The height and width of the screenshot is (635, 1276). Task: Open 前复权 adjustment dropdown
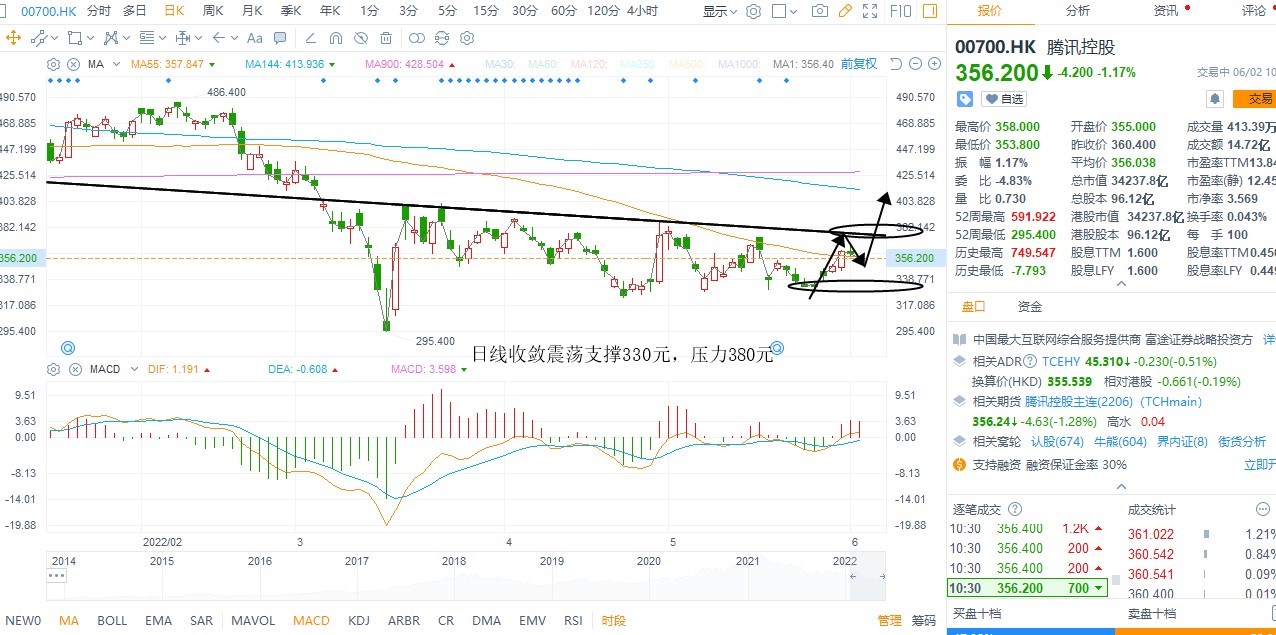[x=859, y=64]
